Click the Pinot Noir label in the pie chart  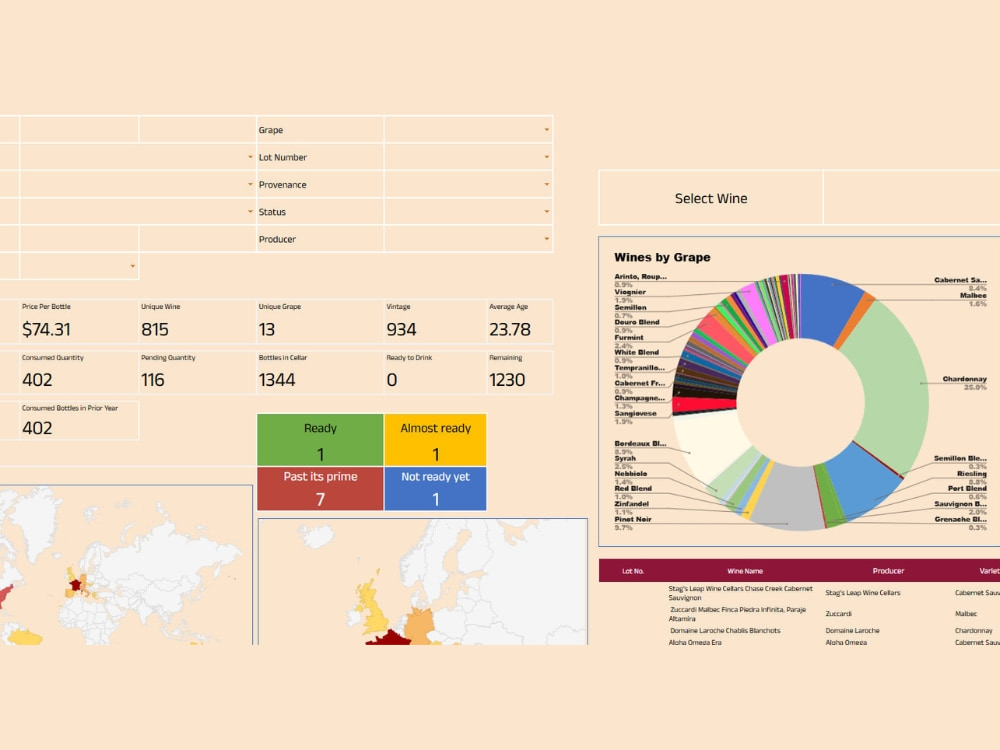click(x=633, y=519)
